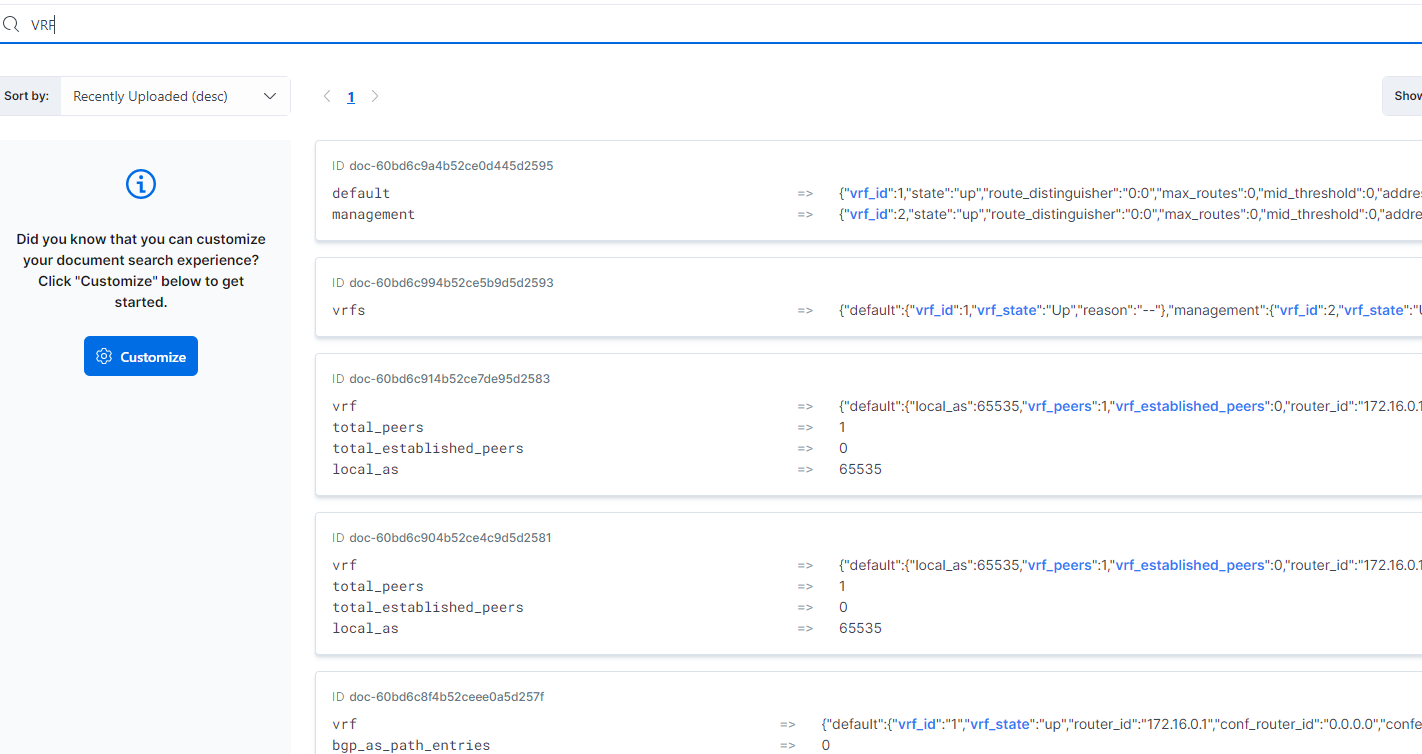Click the vrf_id link in the bottom document
The width and height of the screenshot is (1422, 754).
click(918, 723)
